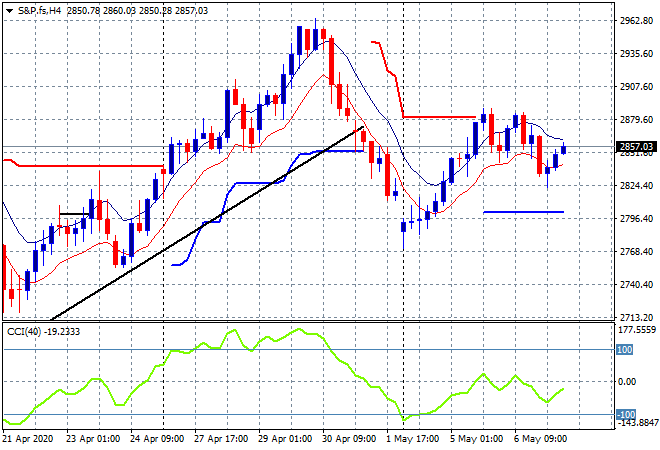Click price level 2879.60 on the axis
The width and height of the screenshot is (660, 450).
[636, 120]
